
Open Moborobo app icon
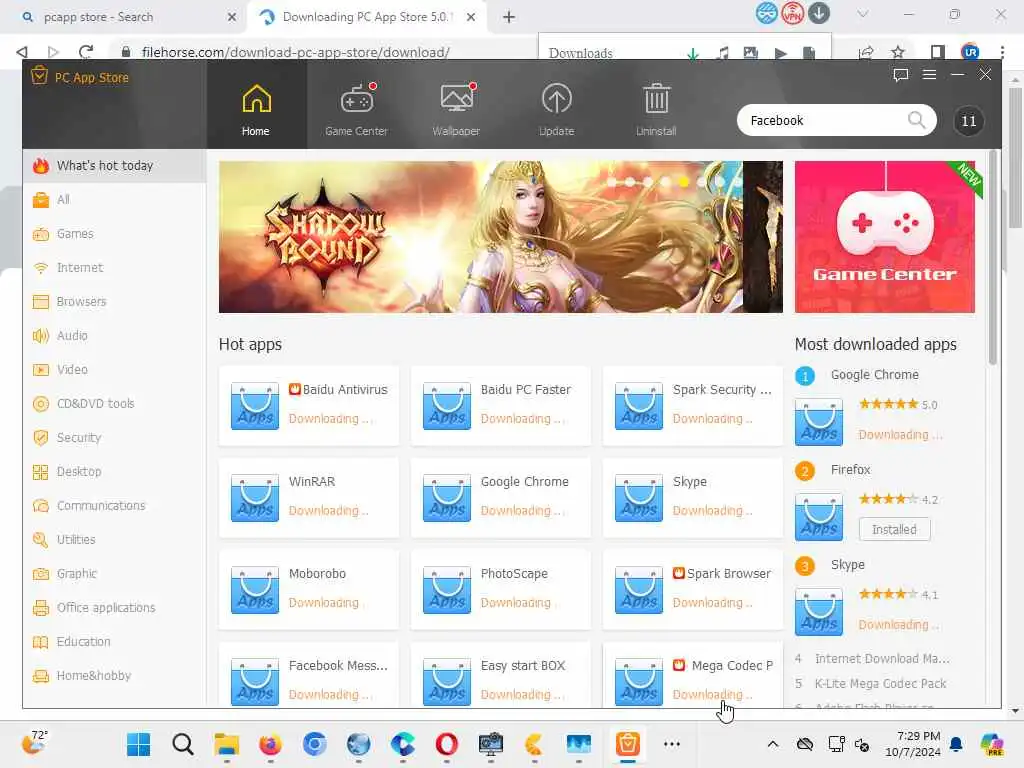255,590
